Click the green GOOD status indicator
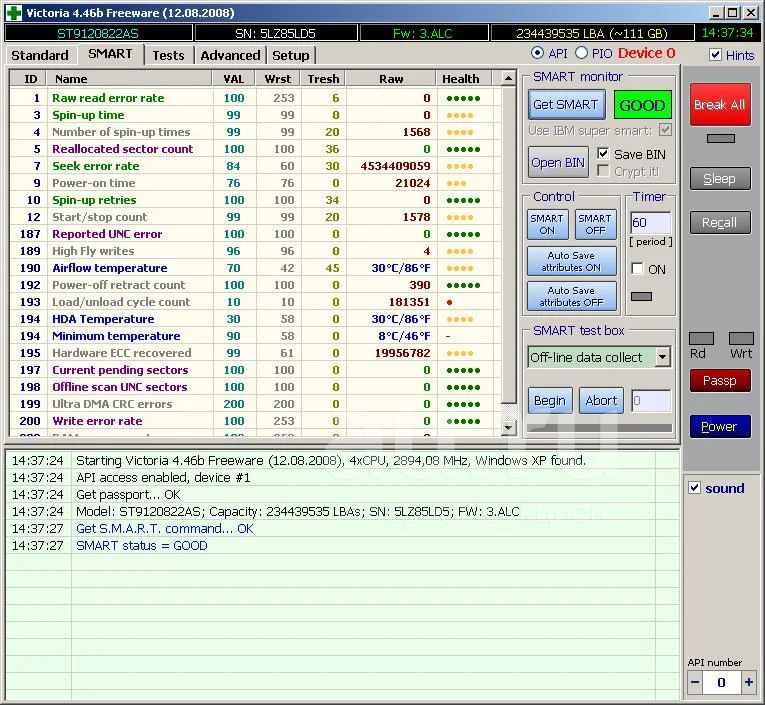 click(643, 105)
